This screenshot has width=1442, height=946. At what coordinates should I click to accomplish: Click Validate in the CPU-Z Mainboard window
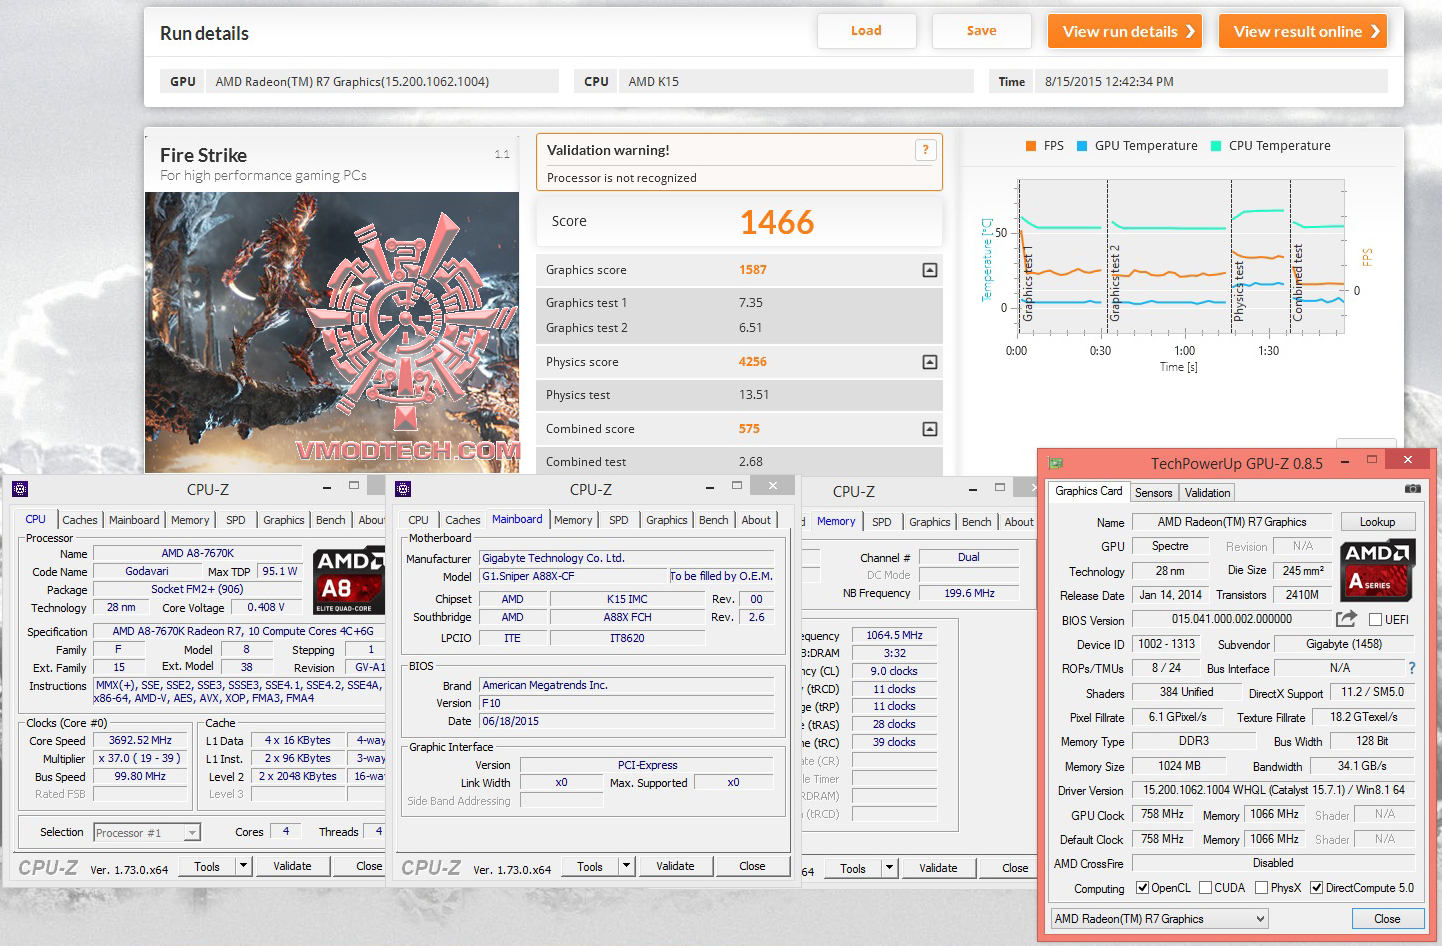(x=675, y=866)
